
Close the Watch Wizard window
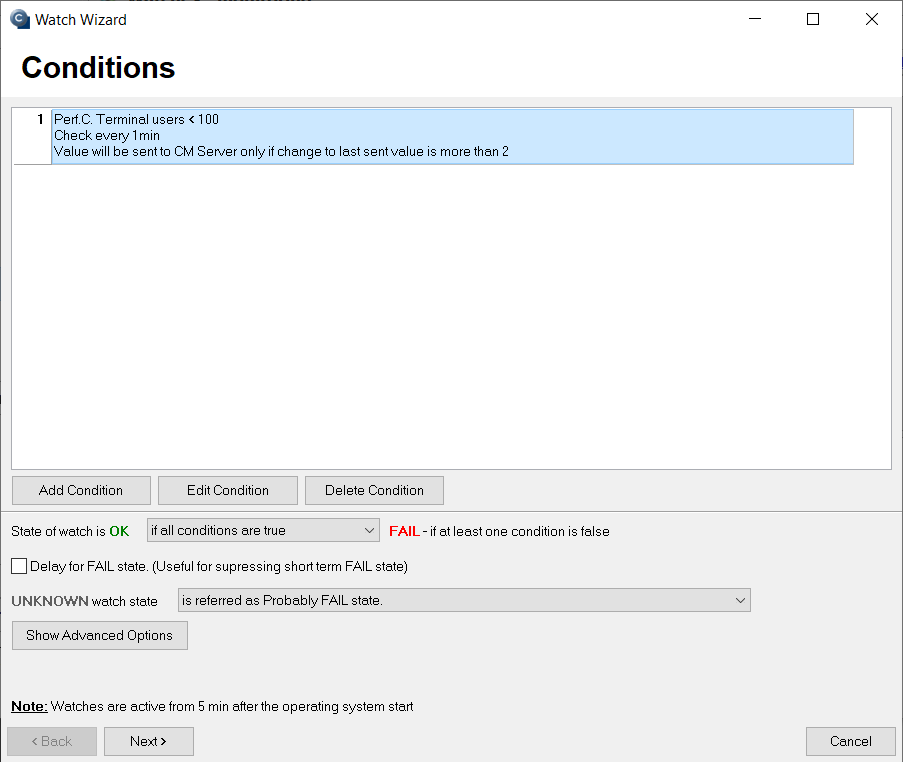[x=872, y=19]
